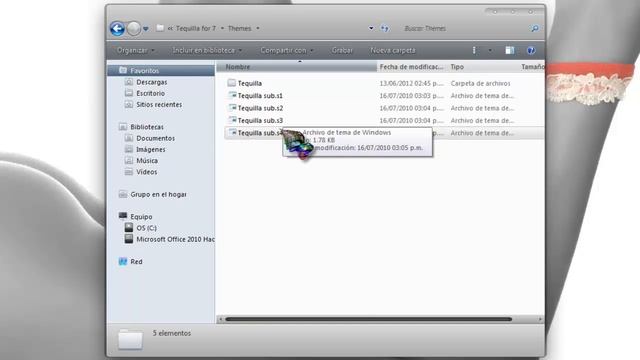Image resolution: width=640 pixels, height=360 pixels.
Task: Select Red network item
Action: tap(136, 262)
